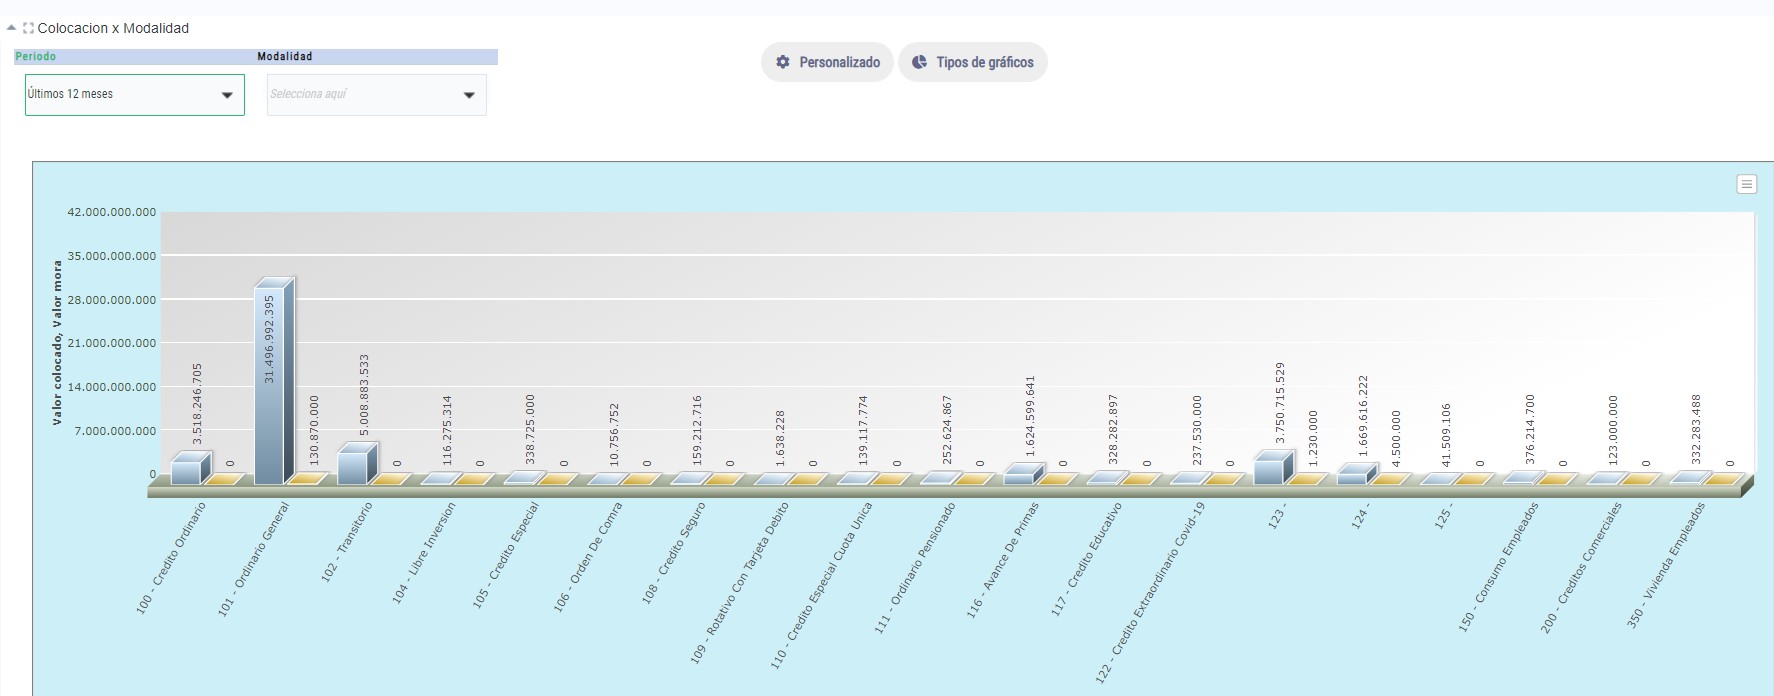Screen dimensions: 1774x696
Task: Open the Periodo dropdown showing Últimos 12 meses
Action: [134, 95]
